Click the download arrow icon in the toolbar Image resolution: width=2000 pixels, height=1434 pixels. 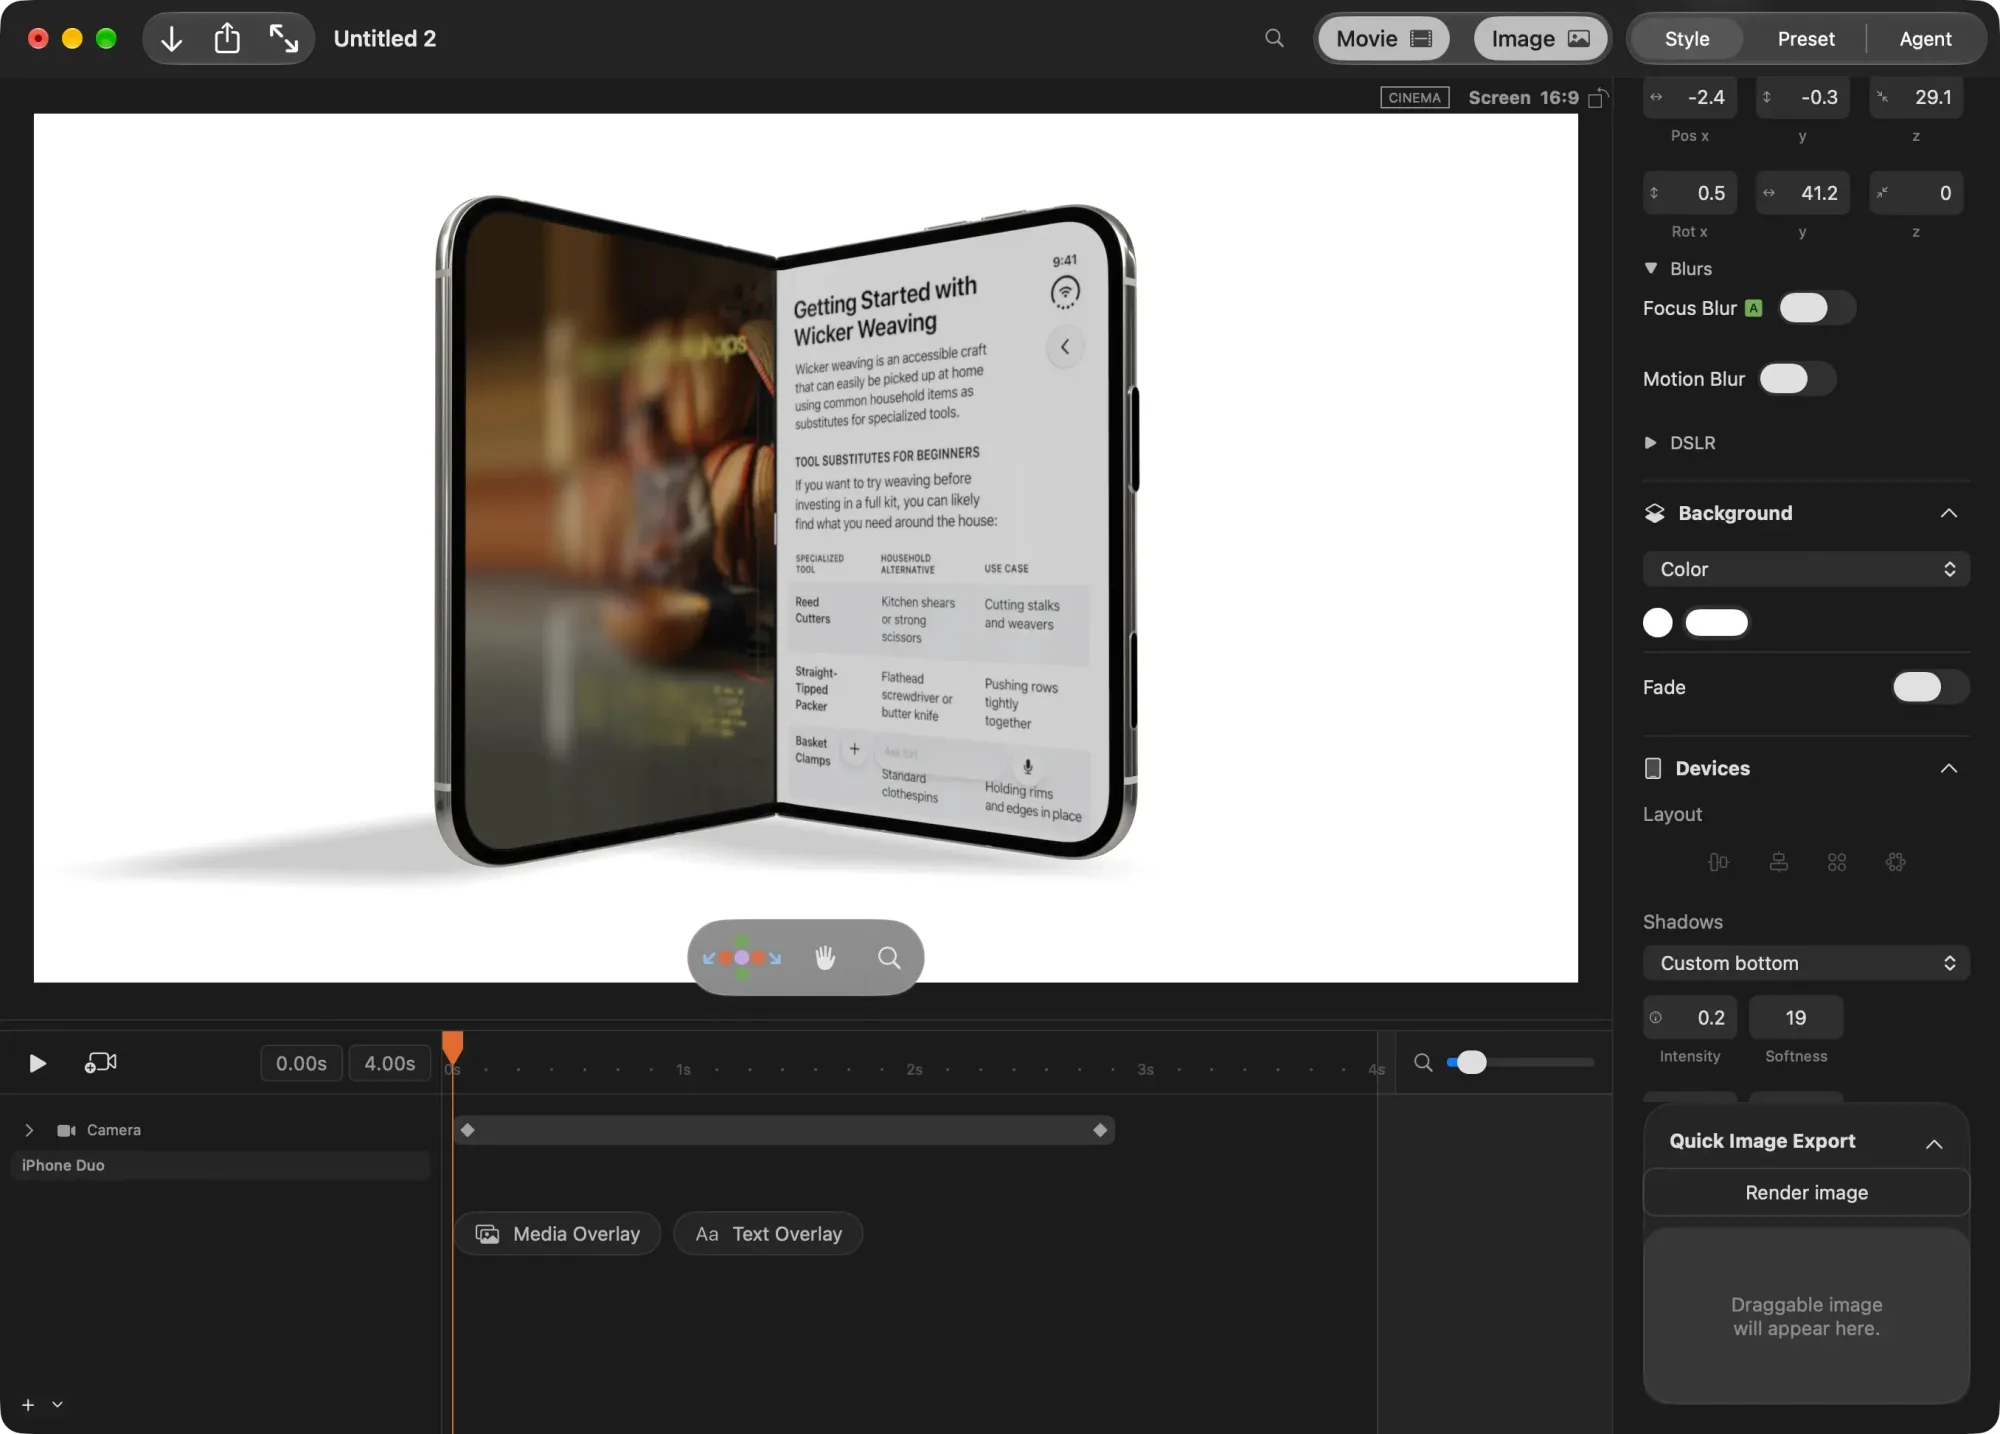172,39
